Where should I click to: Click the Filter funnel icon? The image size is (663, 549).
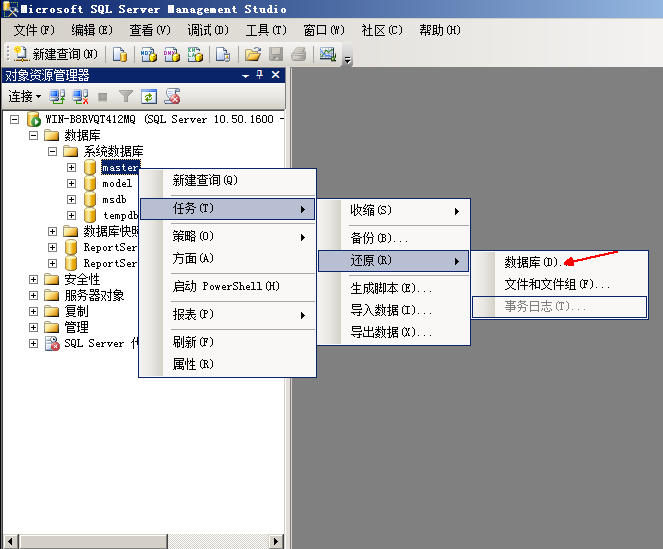(x=126, y=96)
